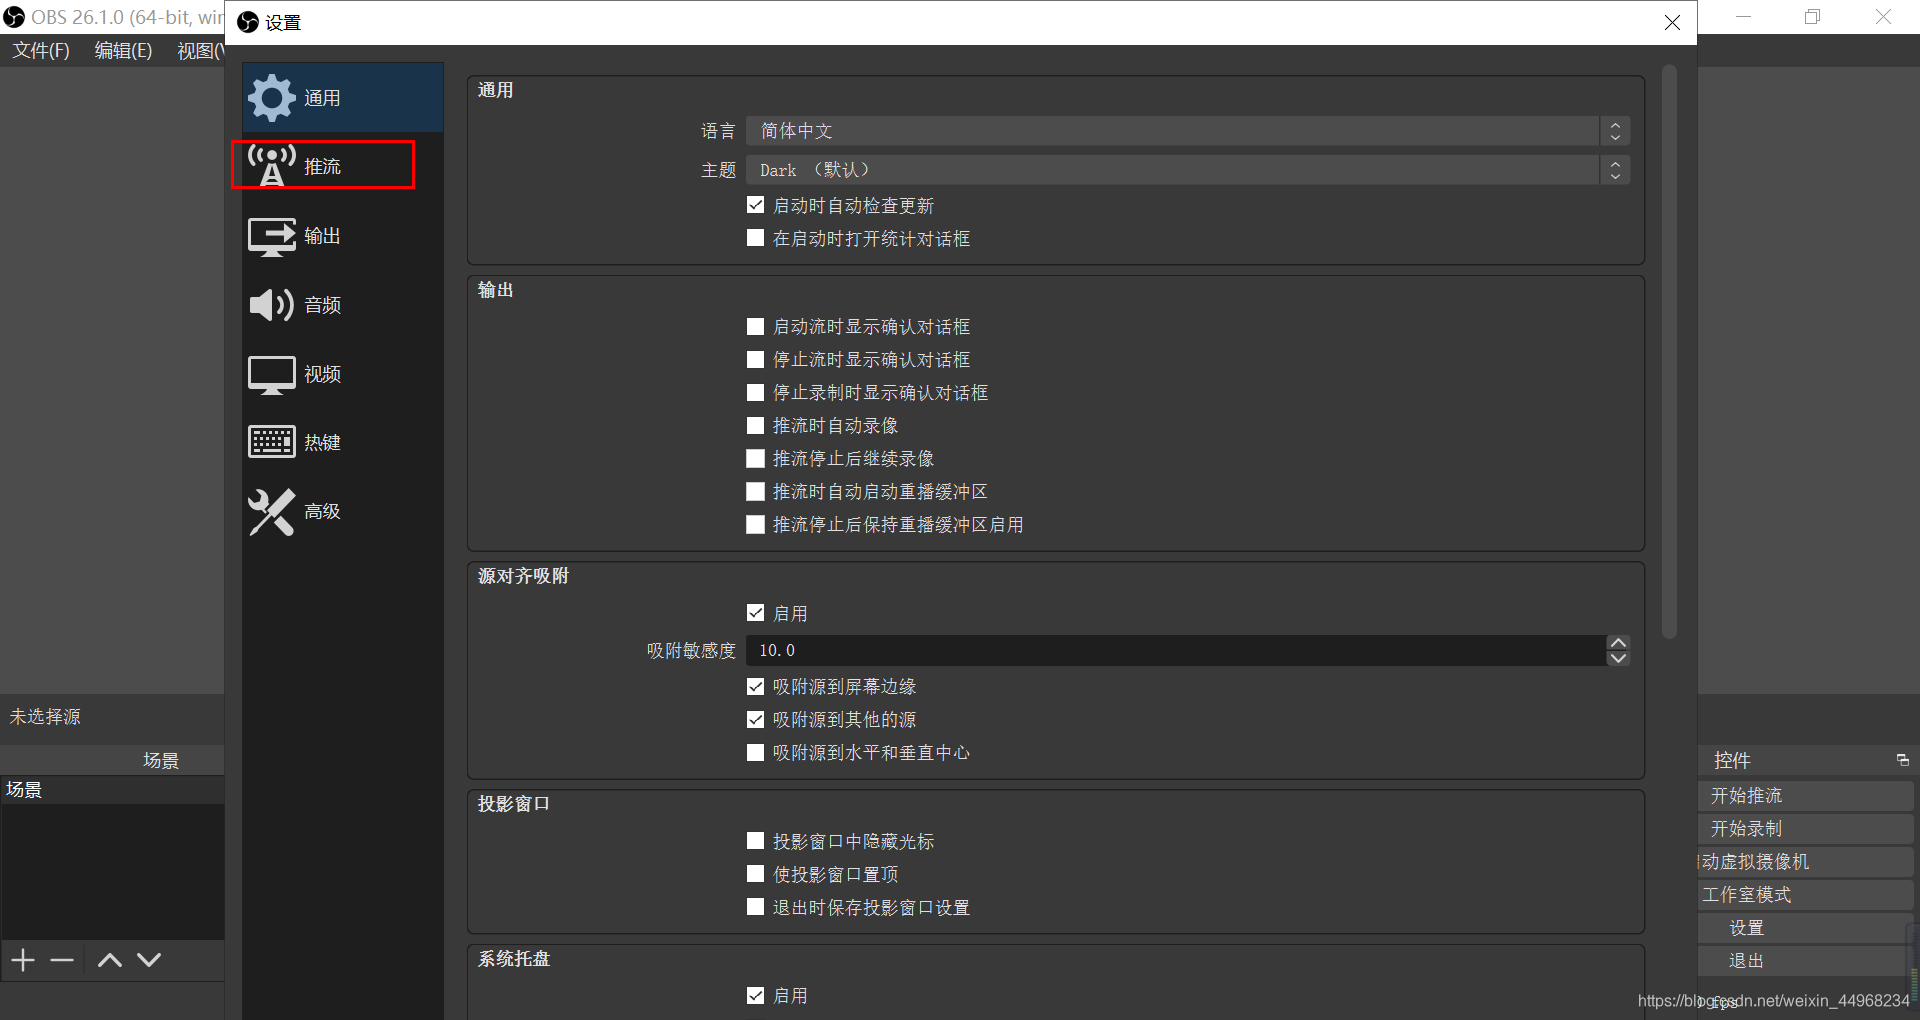Screen dimensions: 1920x1020
Task: Enable 投影窗口中隐藏光标 checkbox
Action: (756, 841)
